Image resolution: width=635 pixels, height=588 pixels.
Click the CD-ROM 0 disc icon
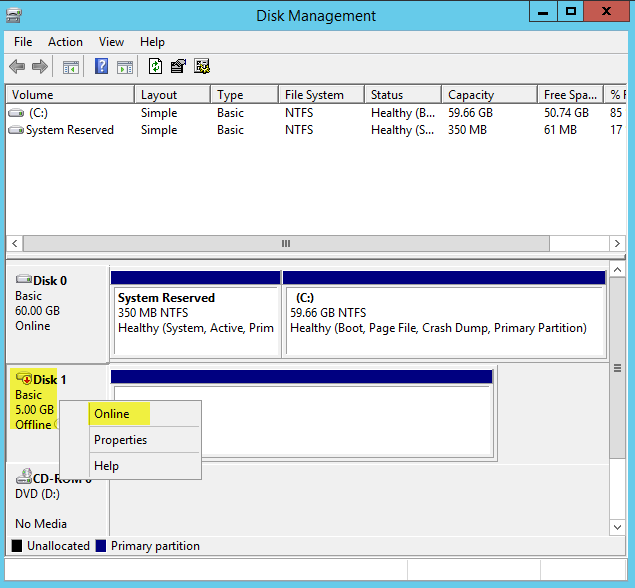pos(23,477)
